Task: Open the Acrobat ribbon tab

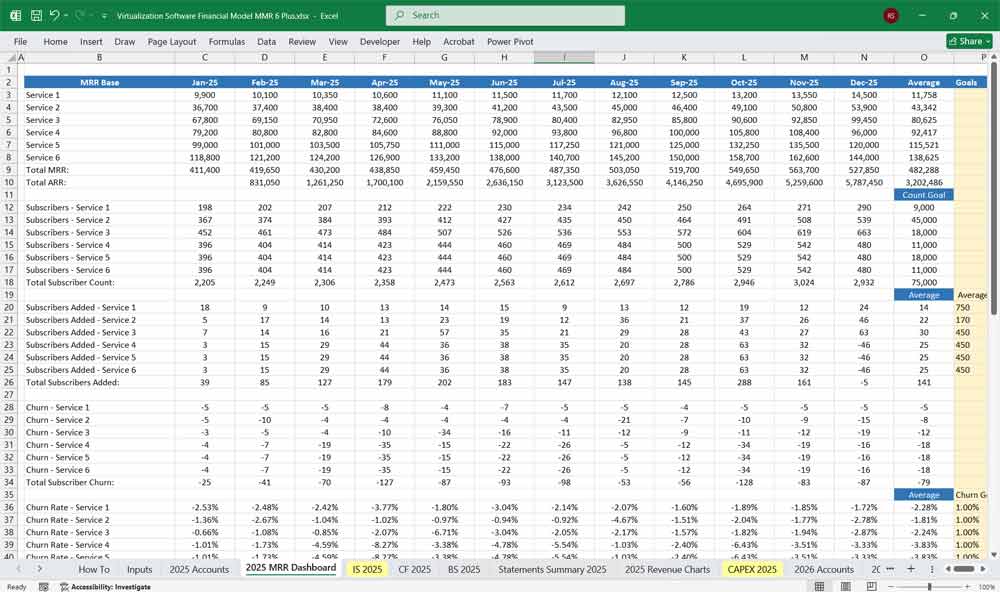Action: coord(459,41)
